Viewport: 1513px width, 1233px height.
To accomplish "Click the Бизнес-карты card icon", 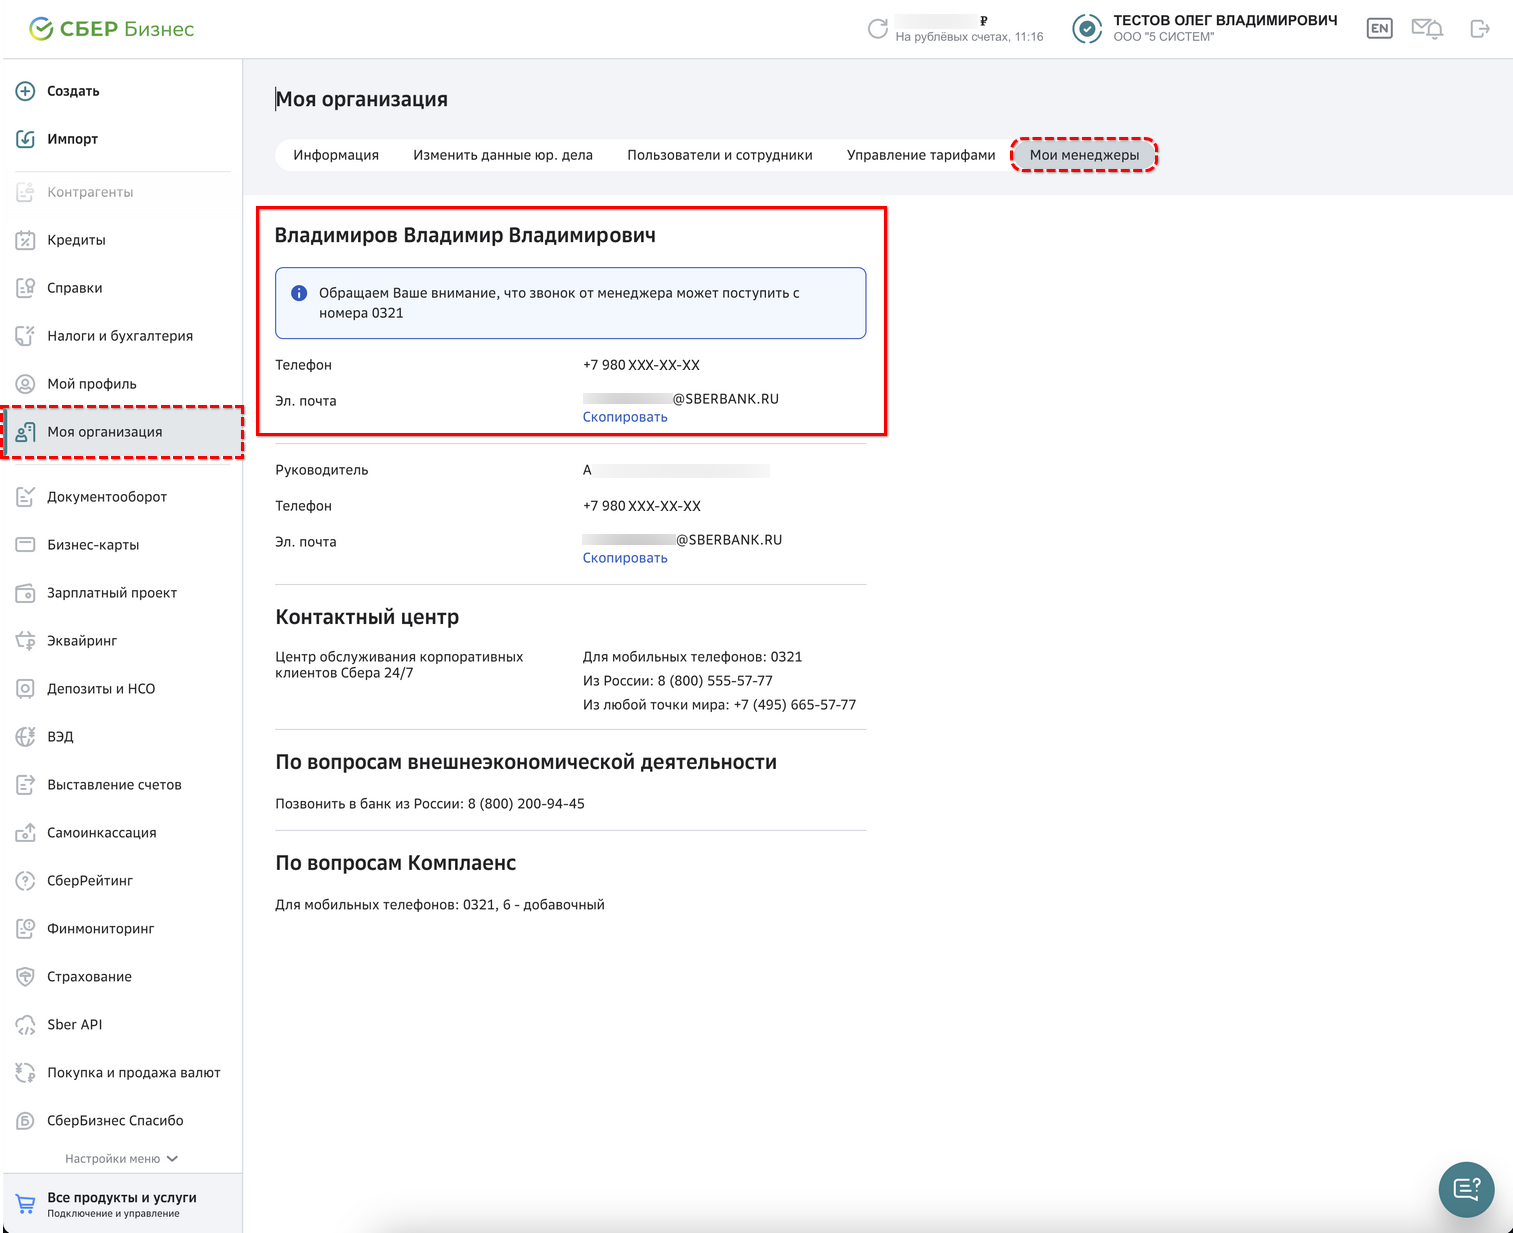I will tap(26, 545).
